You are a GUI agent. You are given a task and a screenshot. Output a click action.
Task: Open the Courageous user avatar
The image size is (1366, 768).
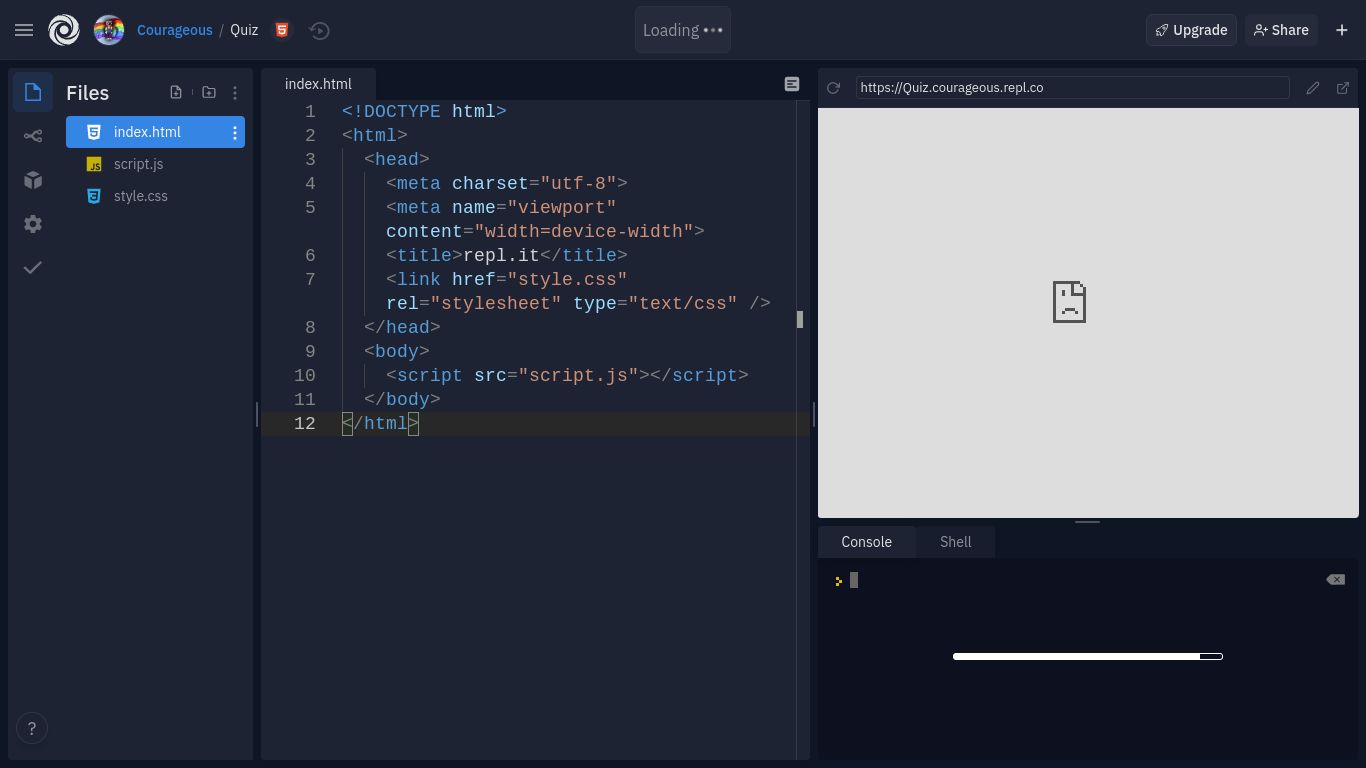point(109,30)
